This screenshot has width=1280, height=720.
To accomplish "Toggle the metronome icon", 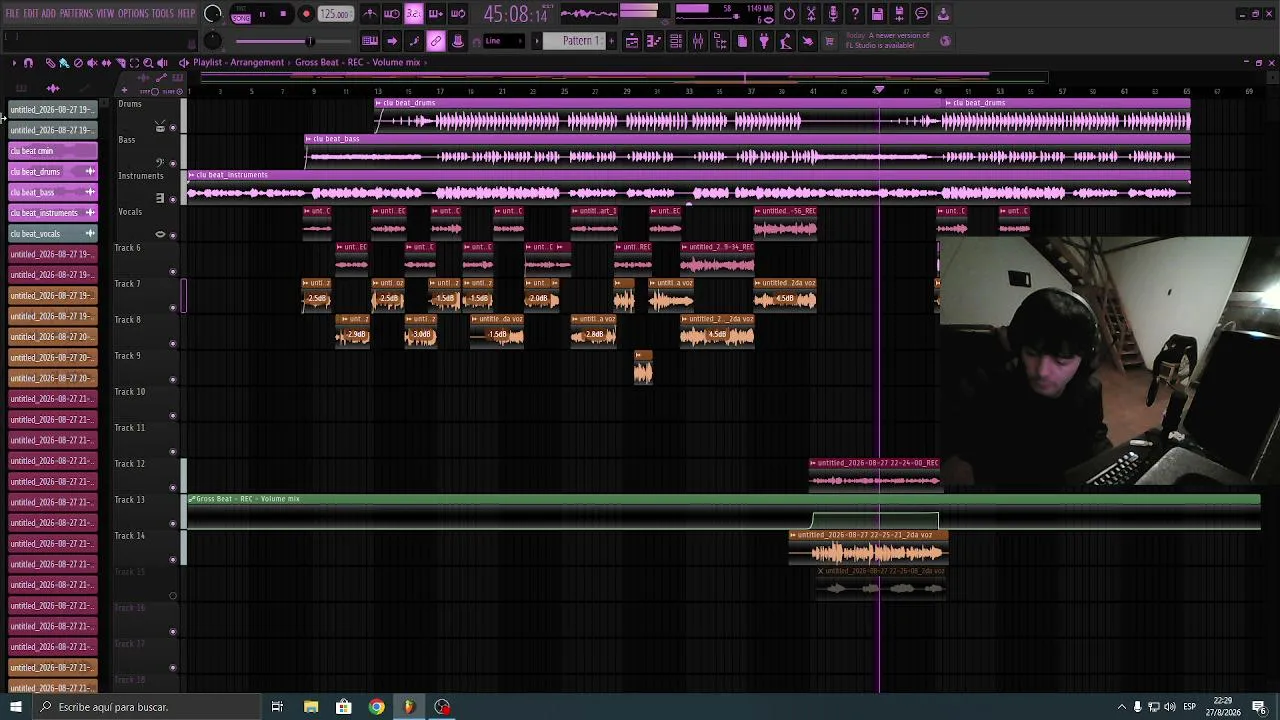I will point(370,14).
